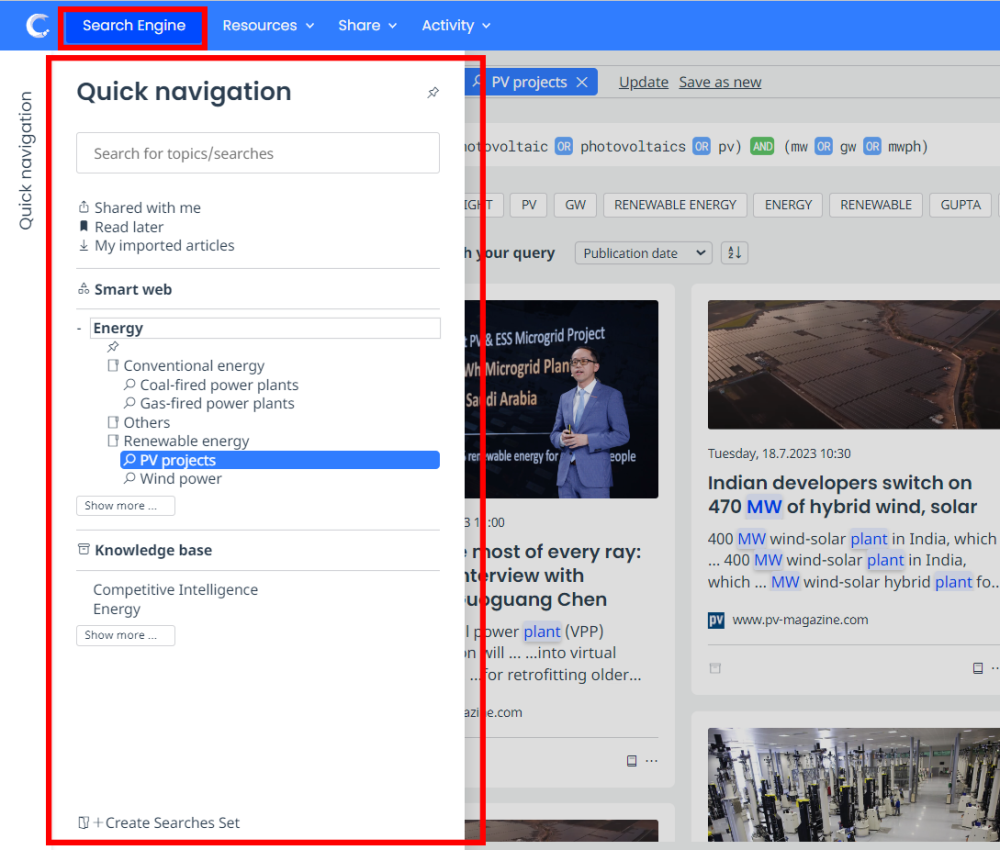
Task: Open the Publication date dropdown
Action: click(642, 253)
